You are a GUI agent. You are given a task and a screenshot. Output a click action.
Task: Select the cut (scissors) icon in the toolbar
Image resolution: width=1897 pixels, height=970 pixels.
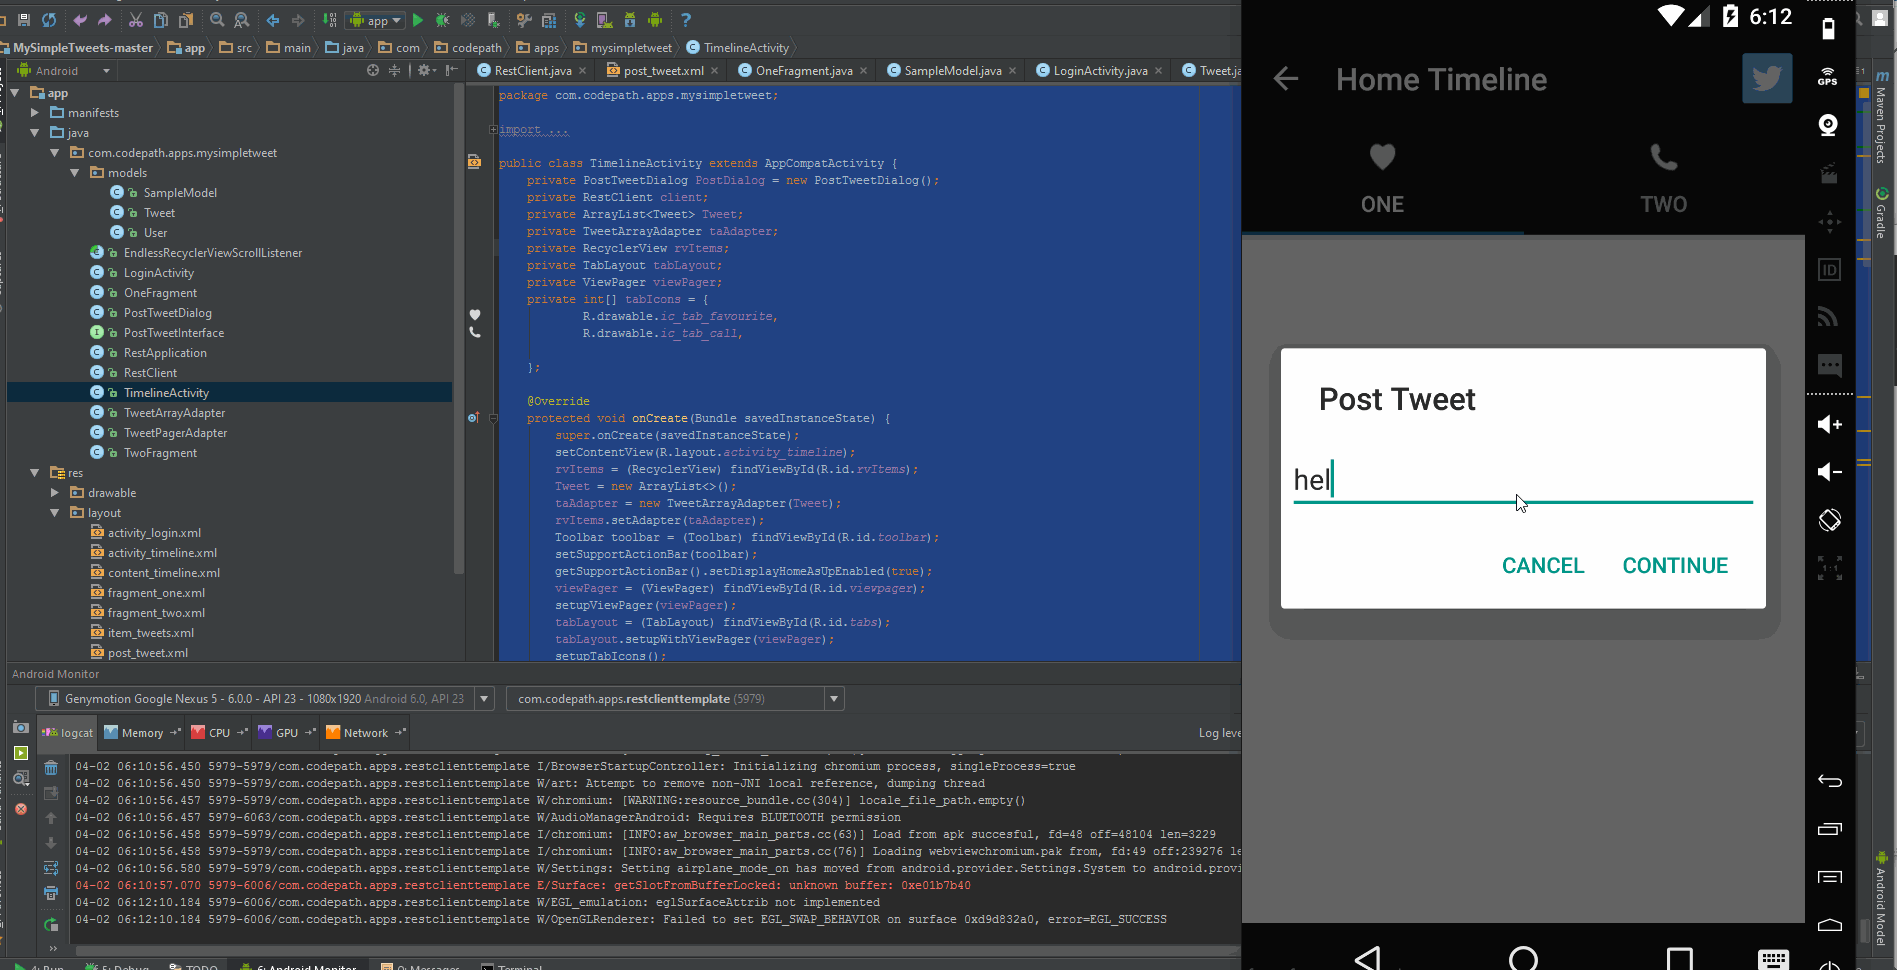[x=136, y=19]
